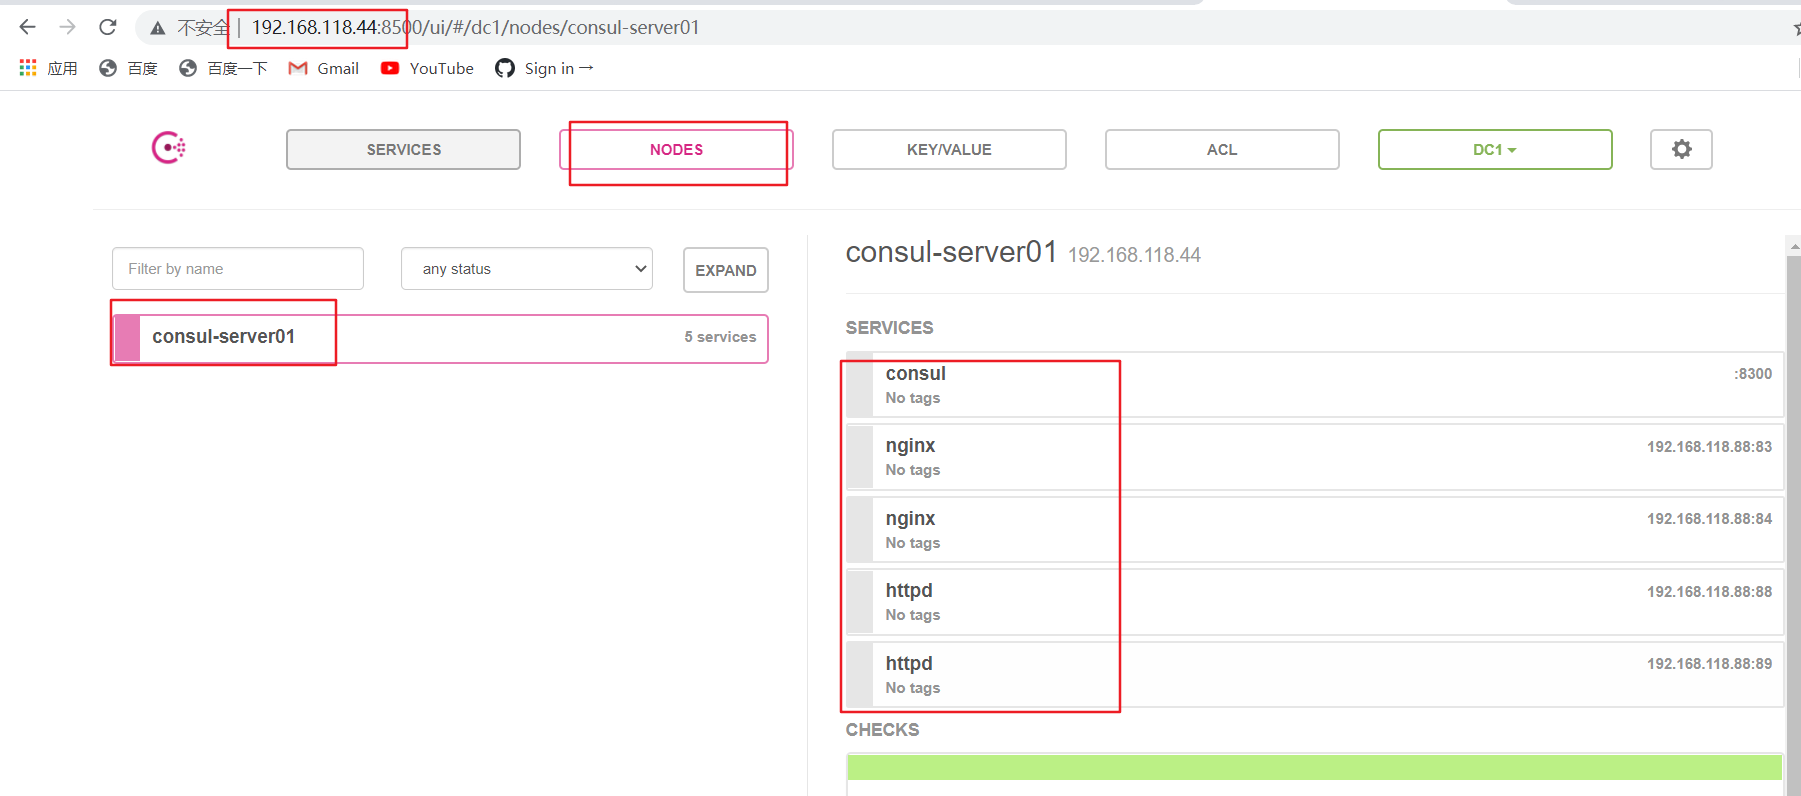
Task: Open the KEY/VALUE tab
Action: click(x=949, y=149)
